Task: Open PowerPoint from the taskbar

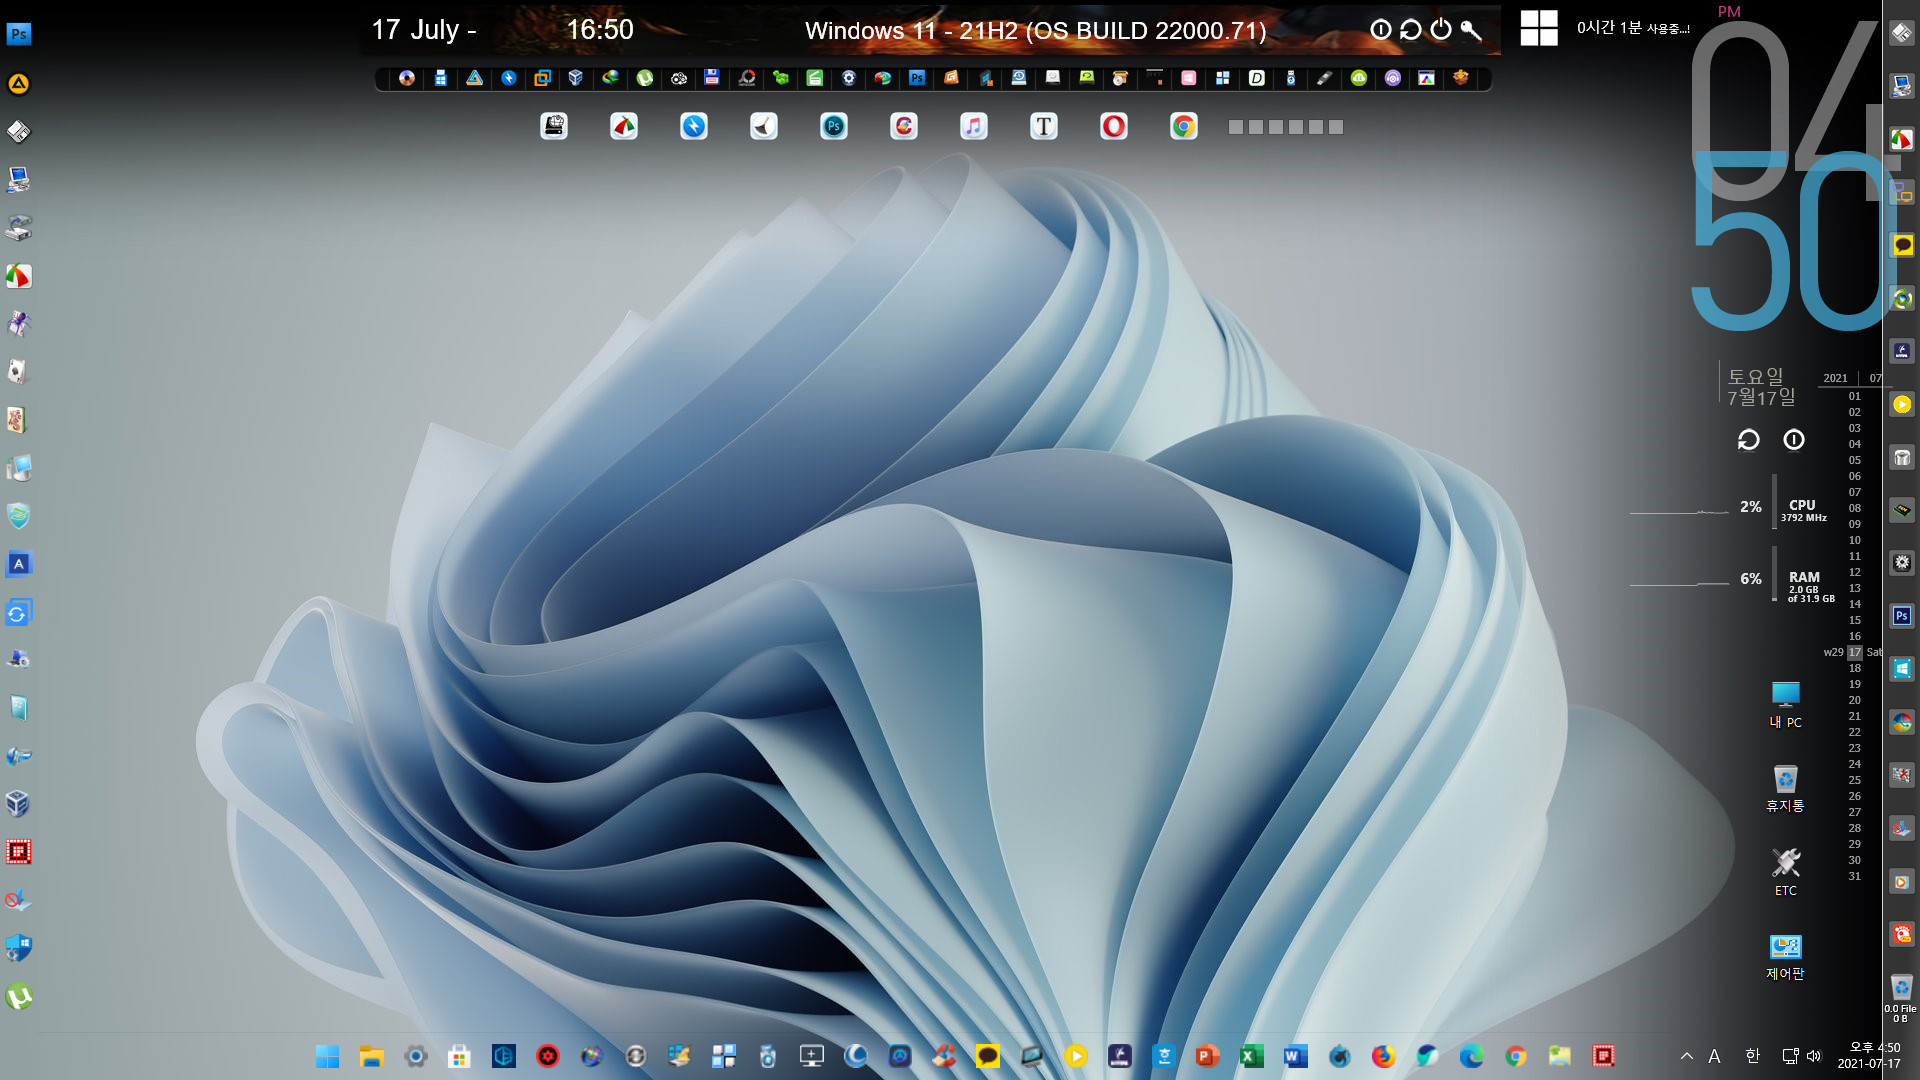Action: [1207, 1056]
